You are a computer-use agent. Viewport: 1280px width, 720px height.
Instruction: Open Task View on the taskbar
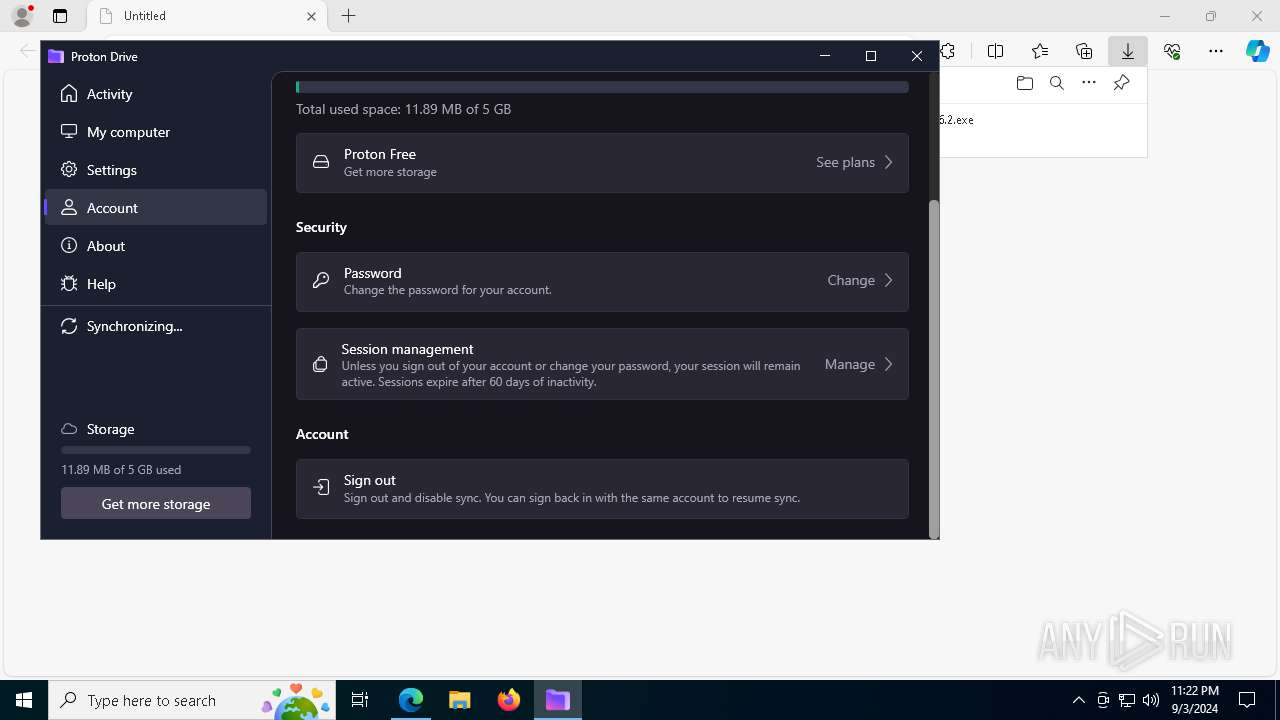pyautogui.click(x=360, y=700)
